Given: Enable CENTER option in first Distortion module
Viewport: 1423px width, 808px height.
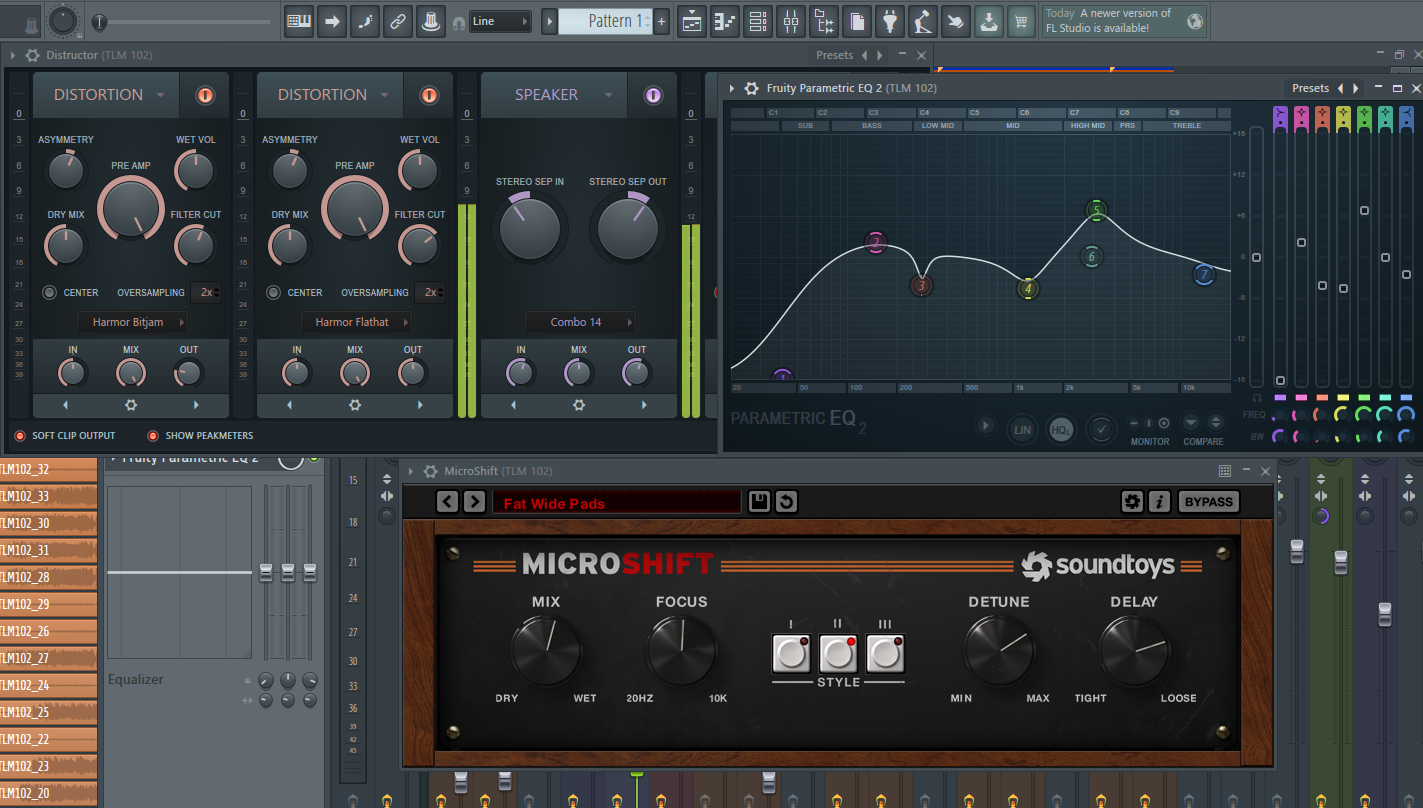Looking at the screenshot, I should [49, 293].
